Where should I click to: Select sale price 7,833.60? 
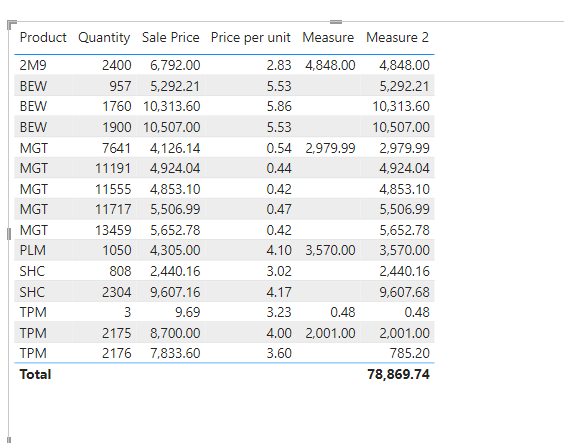175,353
